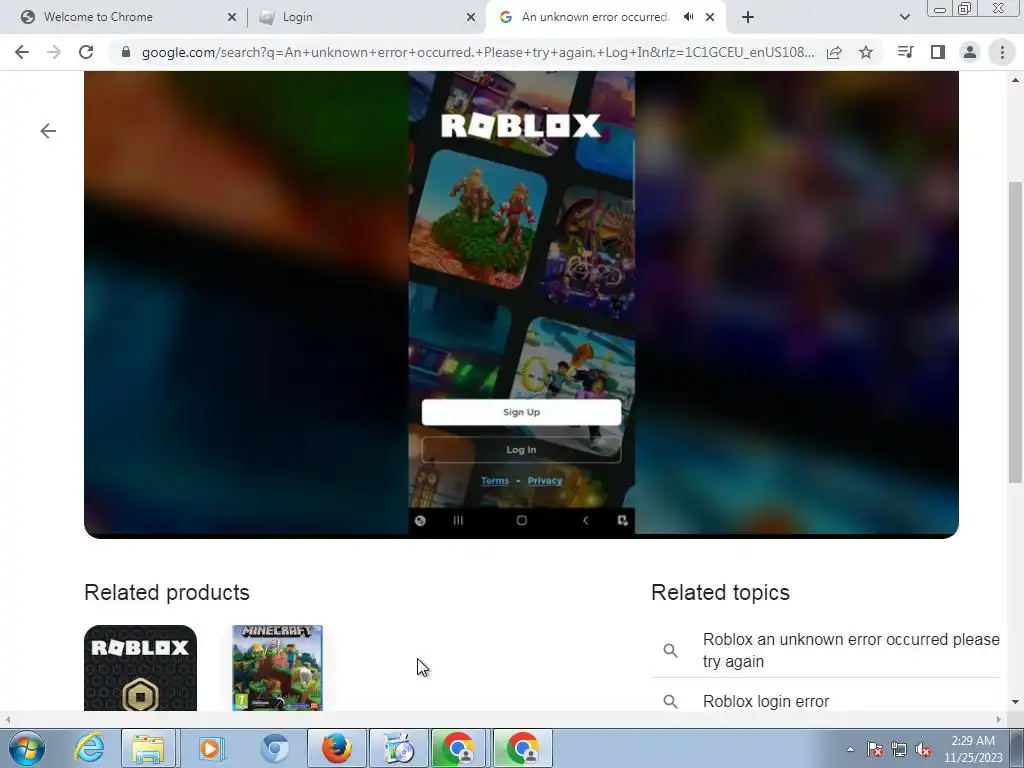Click the muted volume tray icon
The image size is (1024, 768).
click(x=923, y=750)
